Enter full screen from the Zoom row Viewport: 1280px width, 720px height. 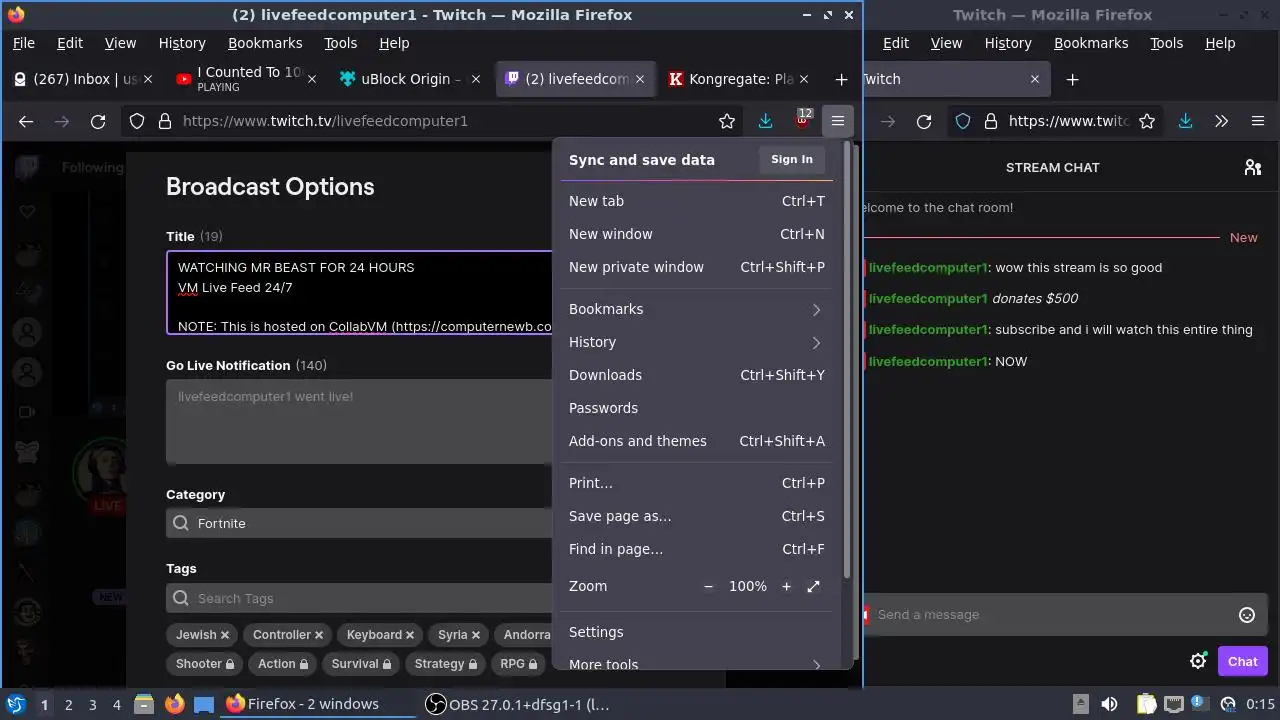click(x=813, y=586)
